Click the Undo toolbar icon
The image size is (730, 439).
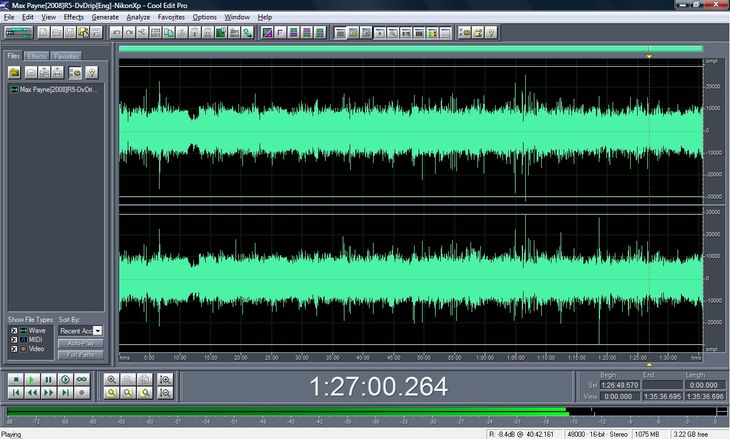pos(116,33)
